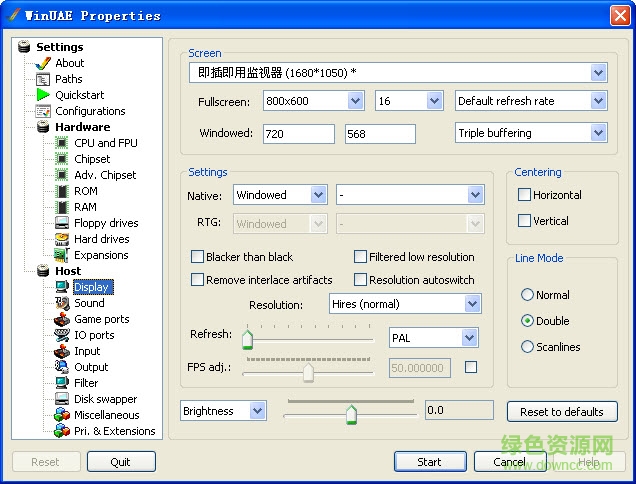Click the Filter monitor icon
636x484 pixels.
(x=62, y=383)
